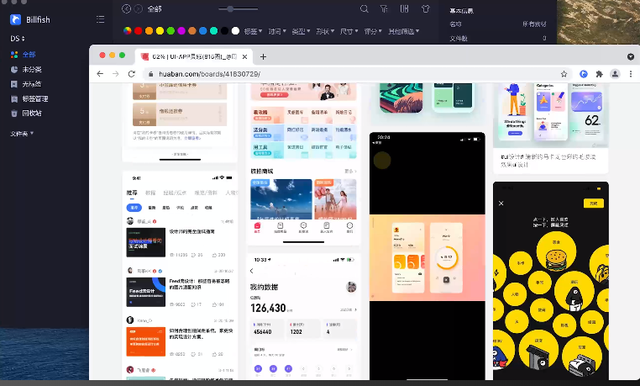Click the yellow button on bubbles thumbnail
The width and height of the screenshot is (640, 386).
point(593,203)
